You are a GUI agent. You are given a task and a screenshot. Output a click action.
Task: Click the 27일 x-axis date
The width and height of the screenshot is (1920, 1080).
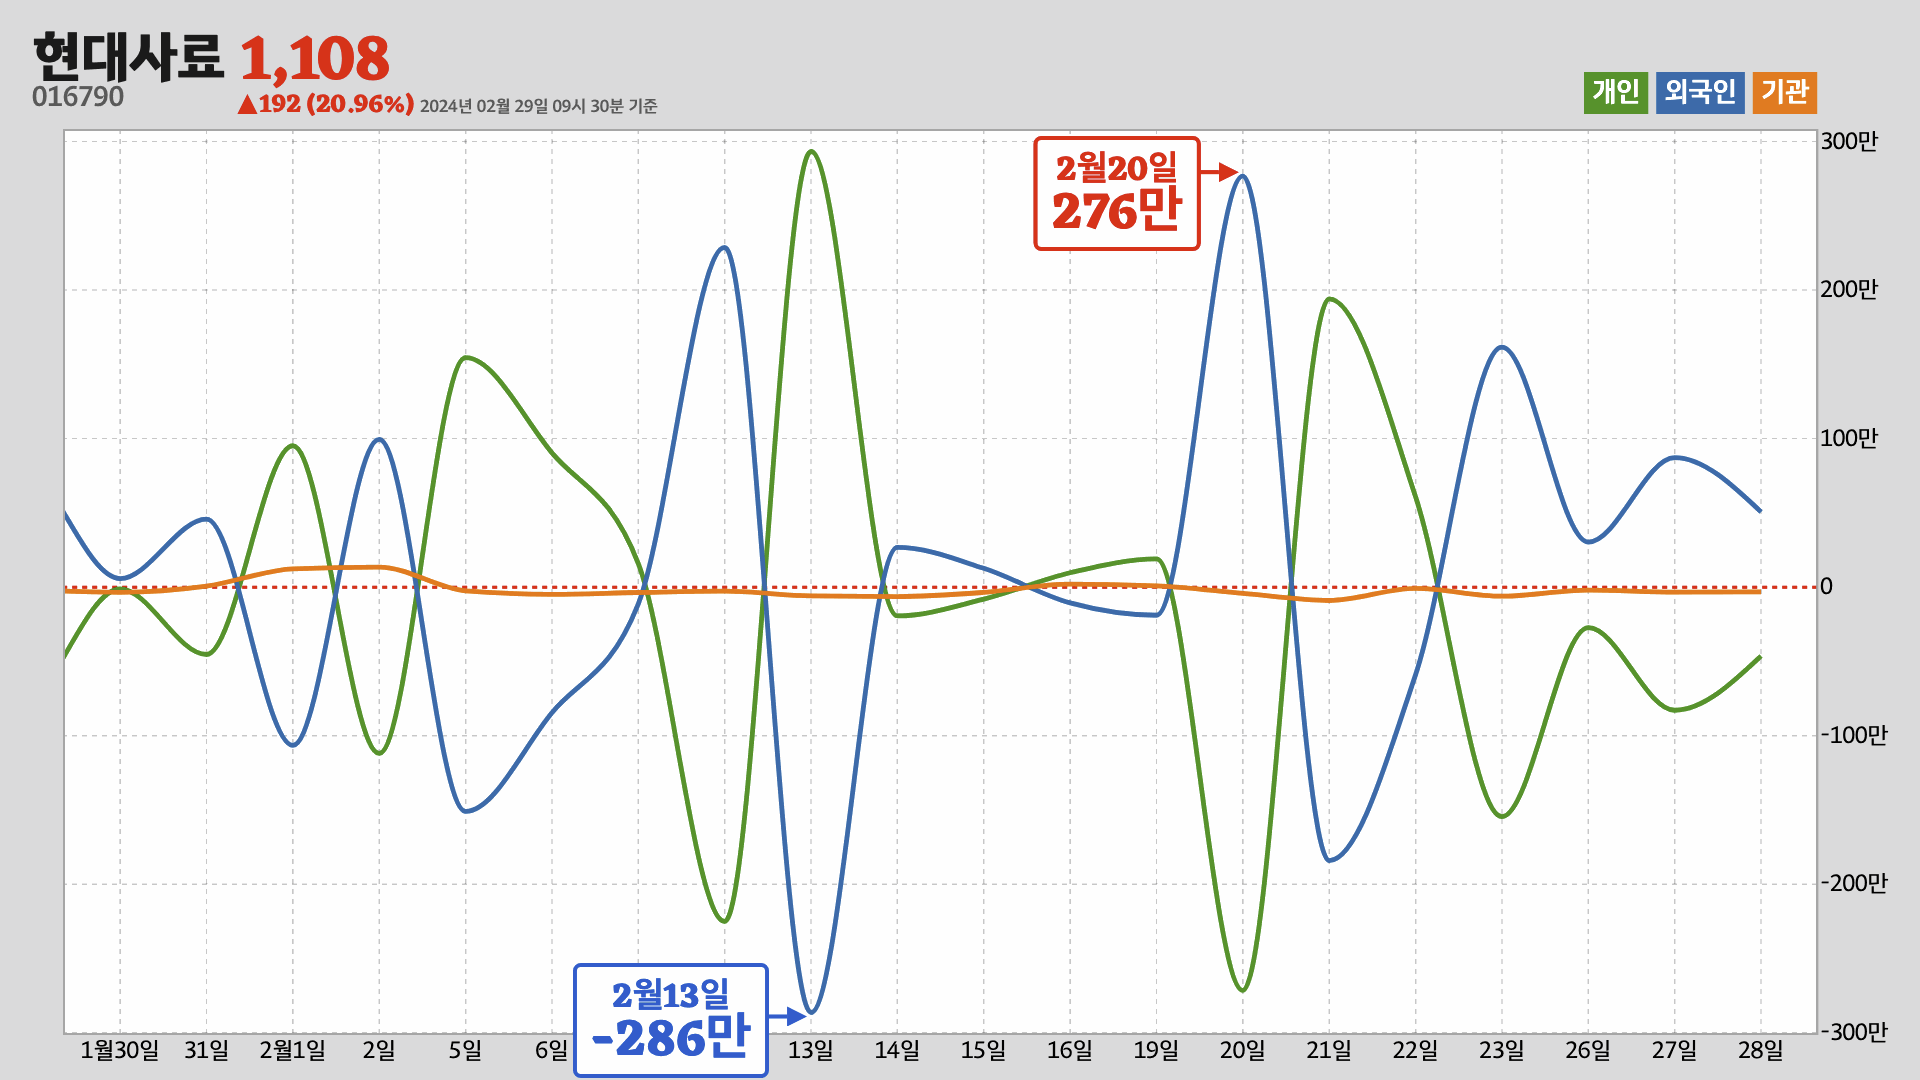pyautogui.click(x=1674, y=1050)
